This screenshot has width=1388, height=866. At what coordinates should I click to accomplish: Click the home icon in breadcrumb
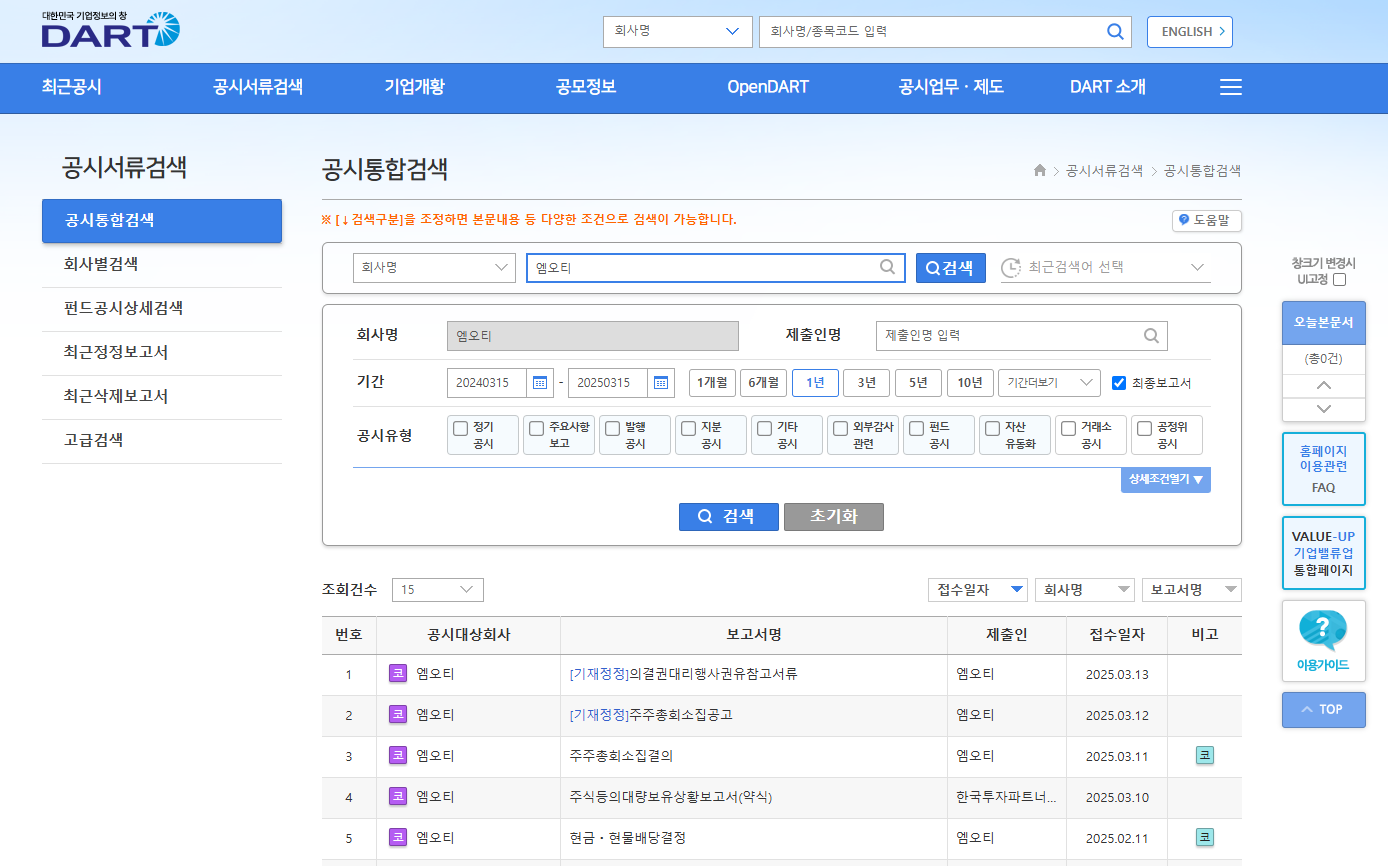1040,171
